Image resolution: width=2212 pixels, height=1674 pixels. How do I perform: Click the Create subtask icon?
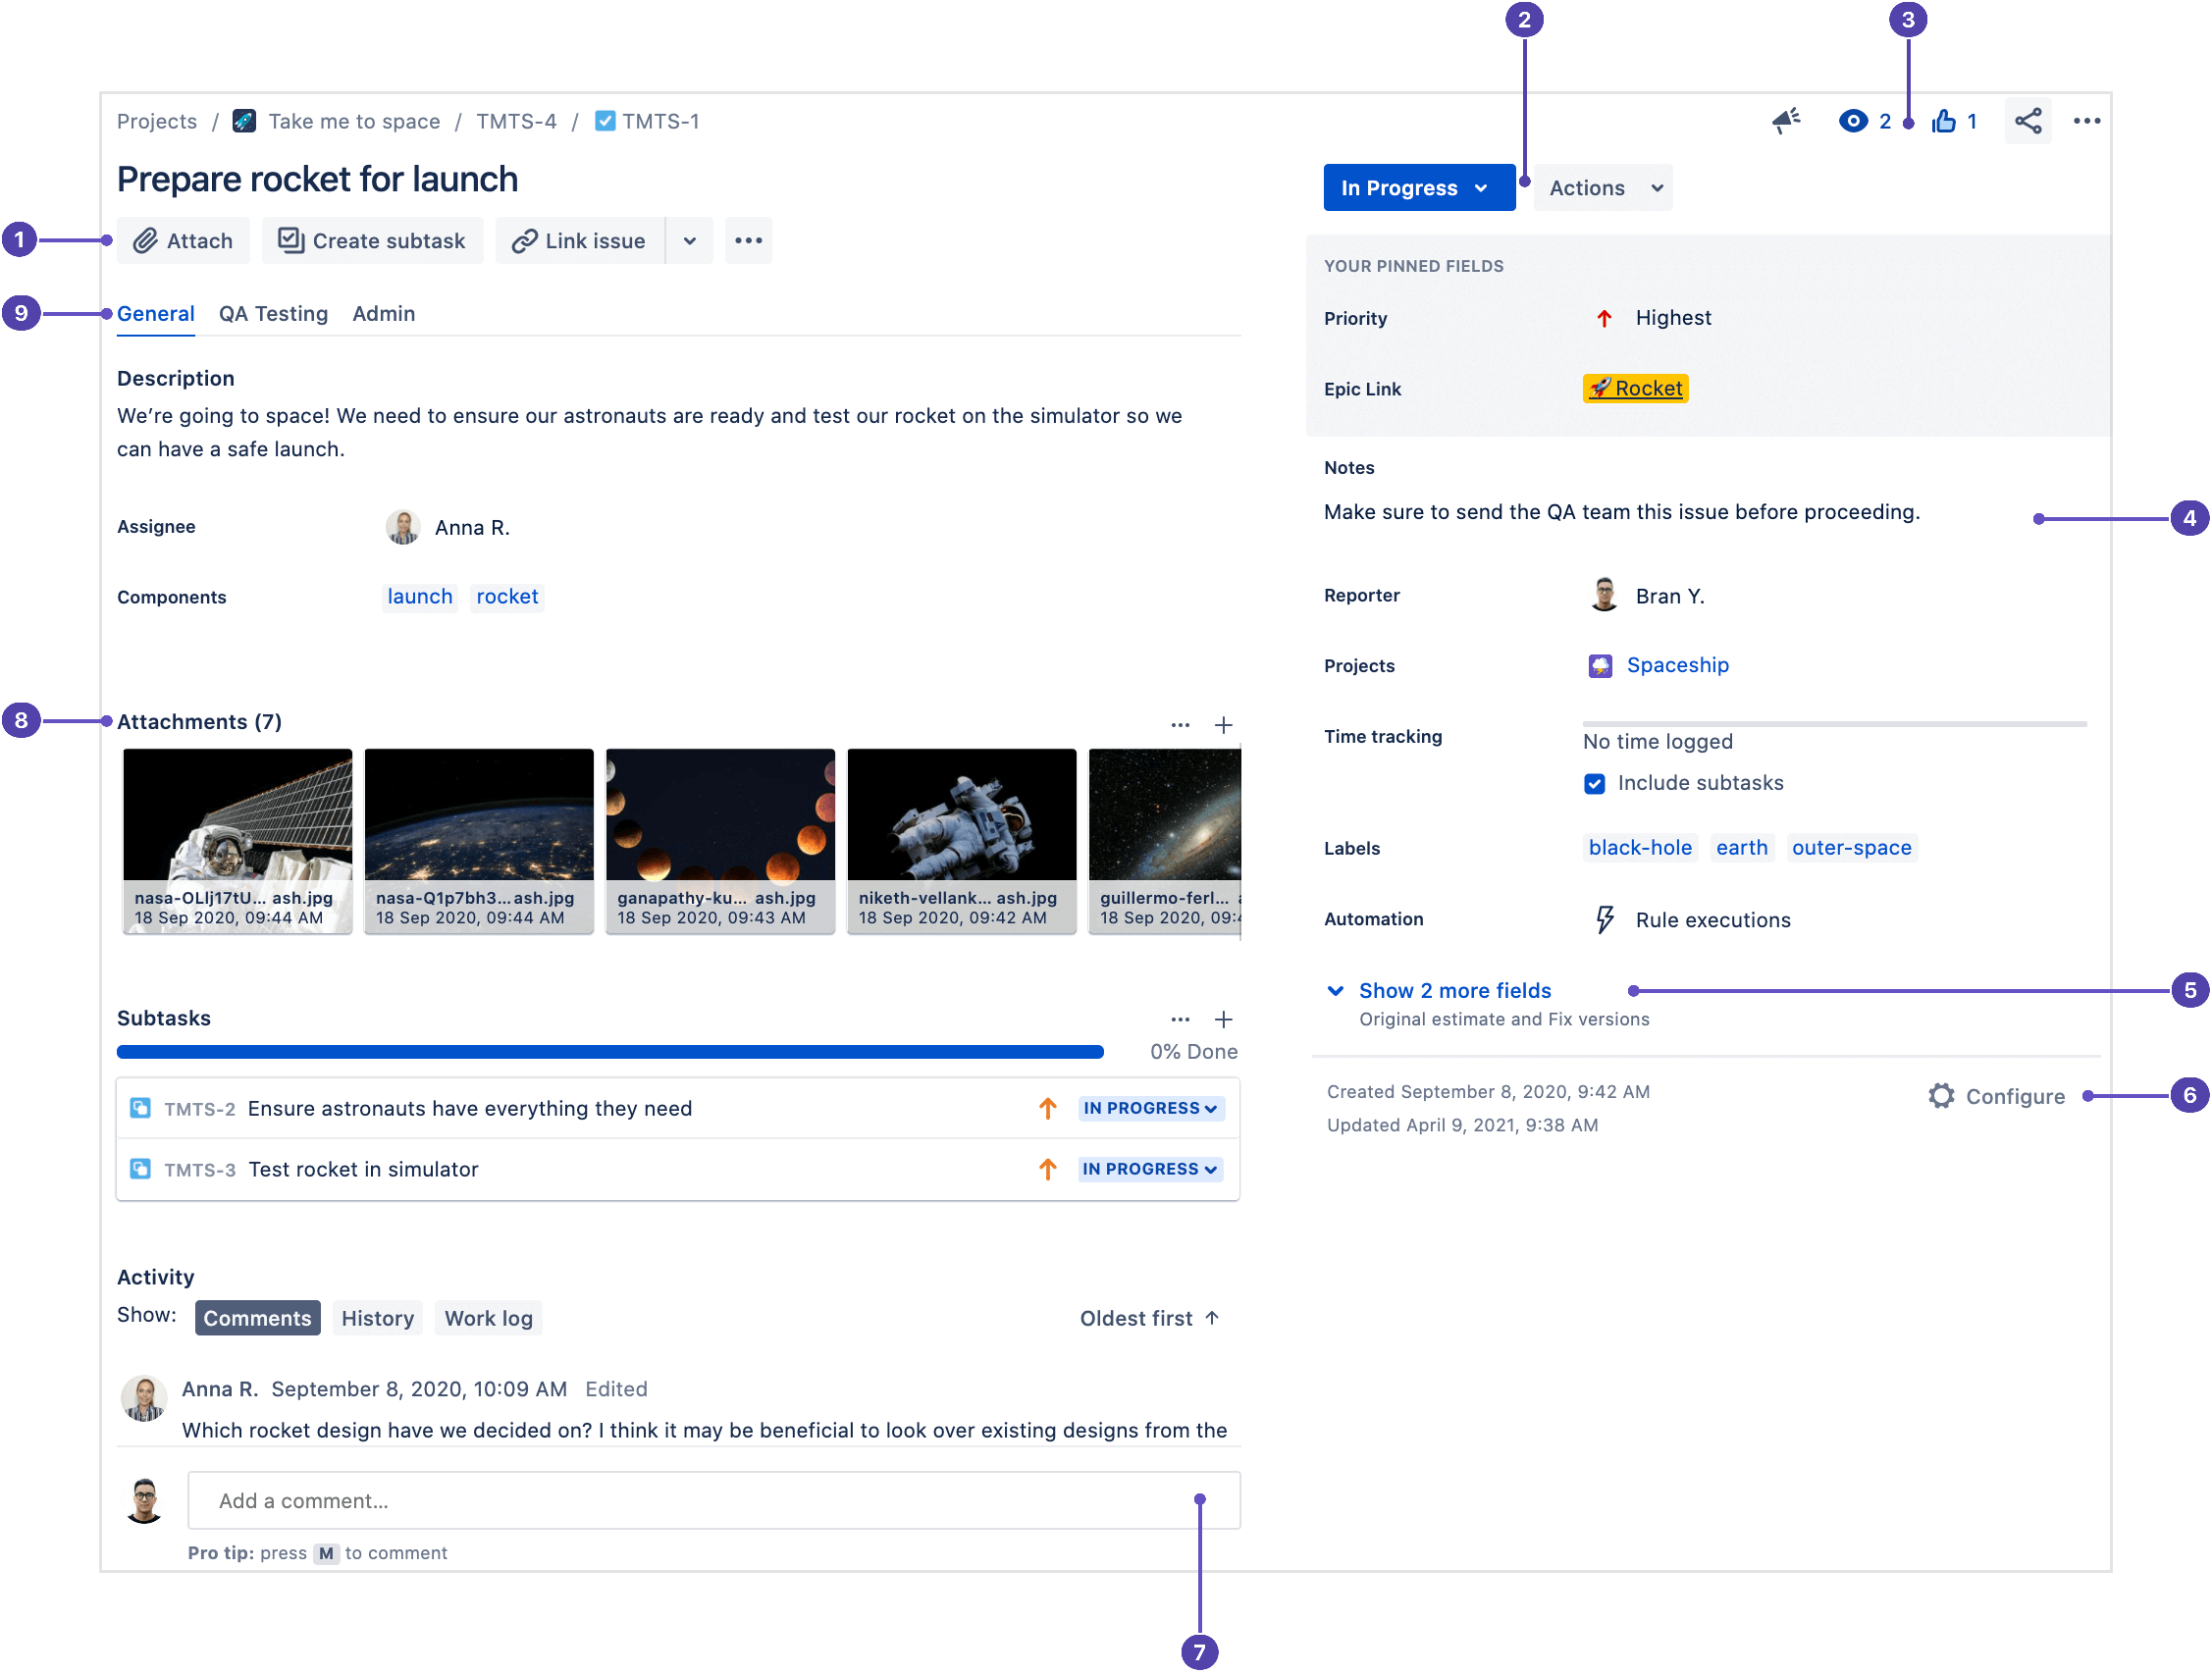pyautogui.click(x=287, y=241)
